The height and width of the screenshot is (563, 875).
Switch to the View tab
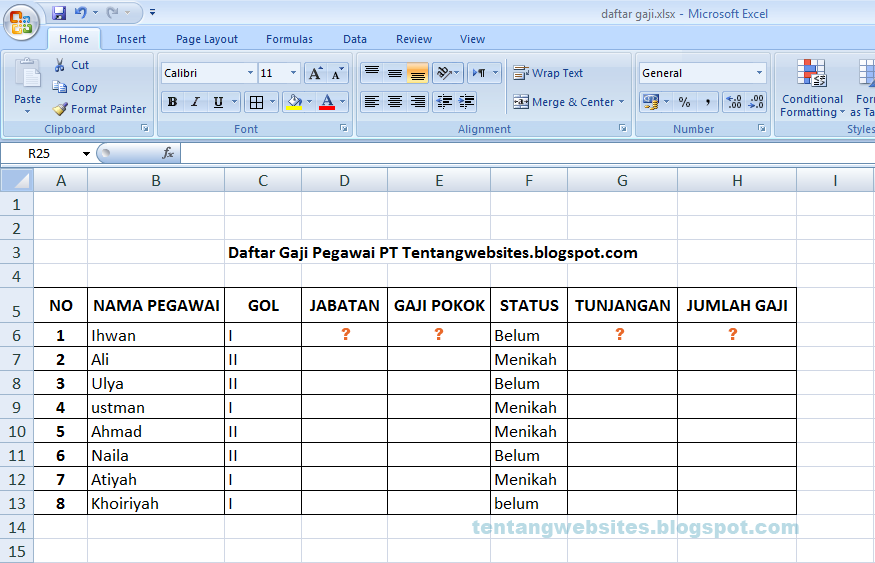click(x=472, y=39)
